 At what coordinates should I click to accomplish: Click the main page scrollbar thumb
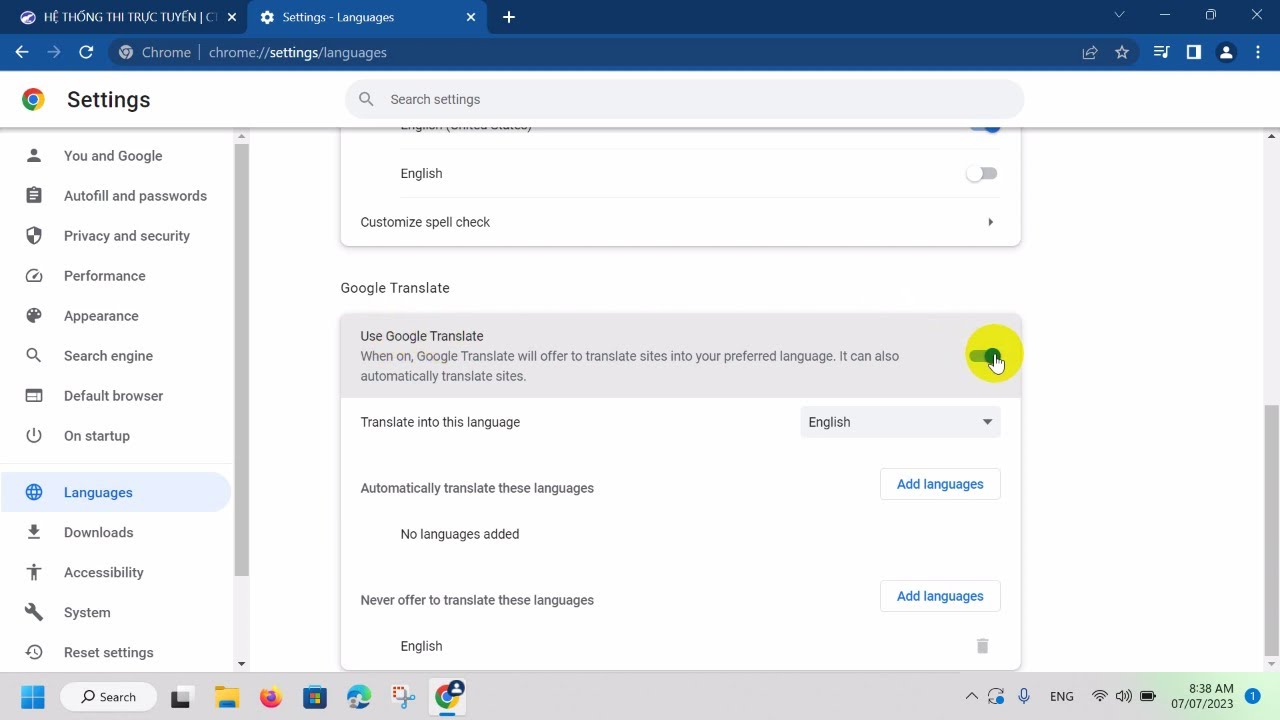pyautogui.click(x=1272, y=530)
